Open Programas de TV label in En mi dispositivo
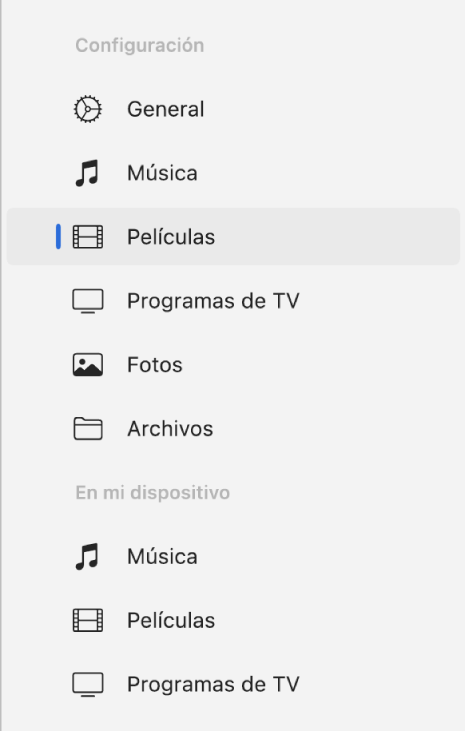This screenshot has width=466, height=732. pyautogui.click(x=213, y=684)
